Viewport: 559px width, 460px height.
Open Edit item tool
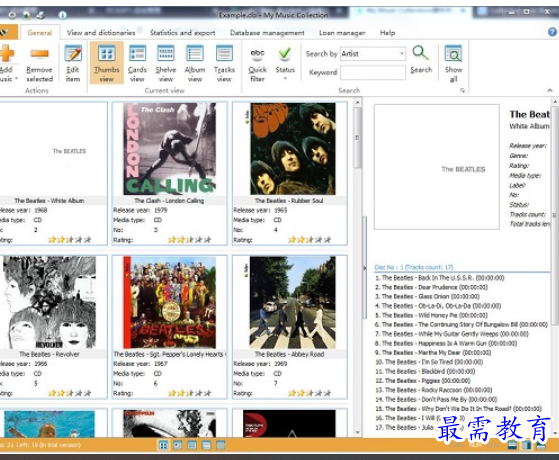pos(73,64)
